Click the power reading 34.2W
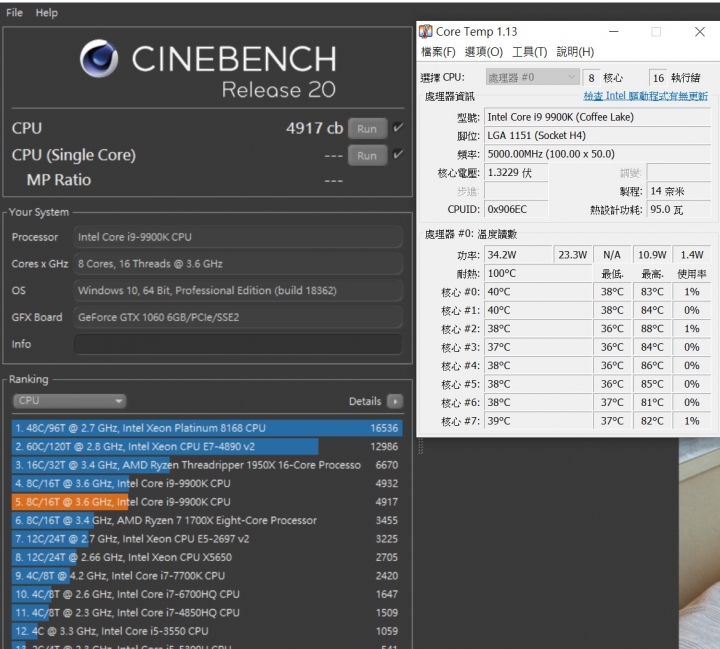Image resolution: width=720 pixels, height=649 pixels. 518,255
